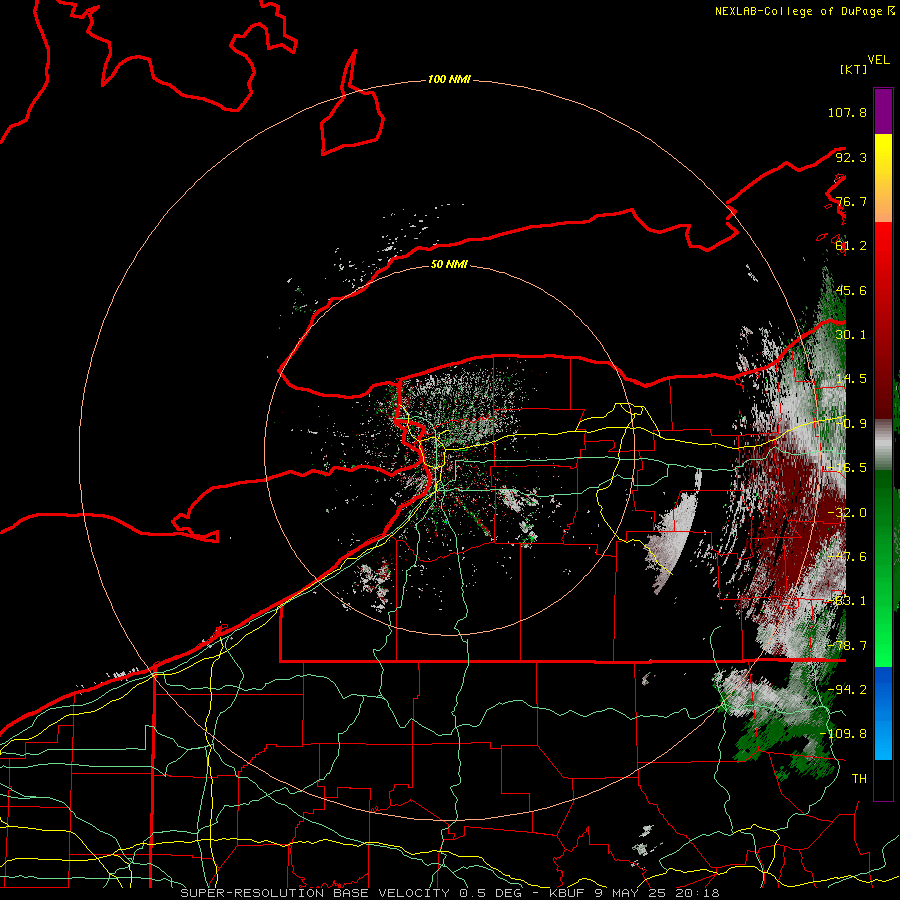
Task: Click the 92.3 velocity scale value
Action: [x=851, y=157]
